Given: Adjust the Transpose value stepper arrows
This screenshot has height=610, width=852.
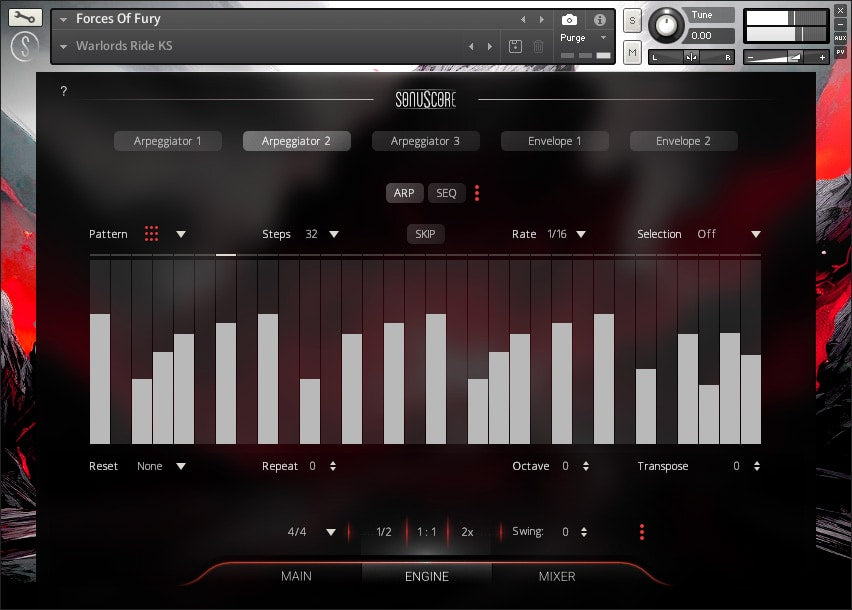Looking at the screenshot, I should pos(757,466).
